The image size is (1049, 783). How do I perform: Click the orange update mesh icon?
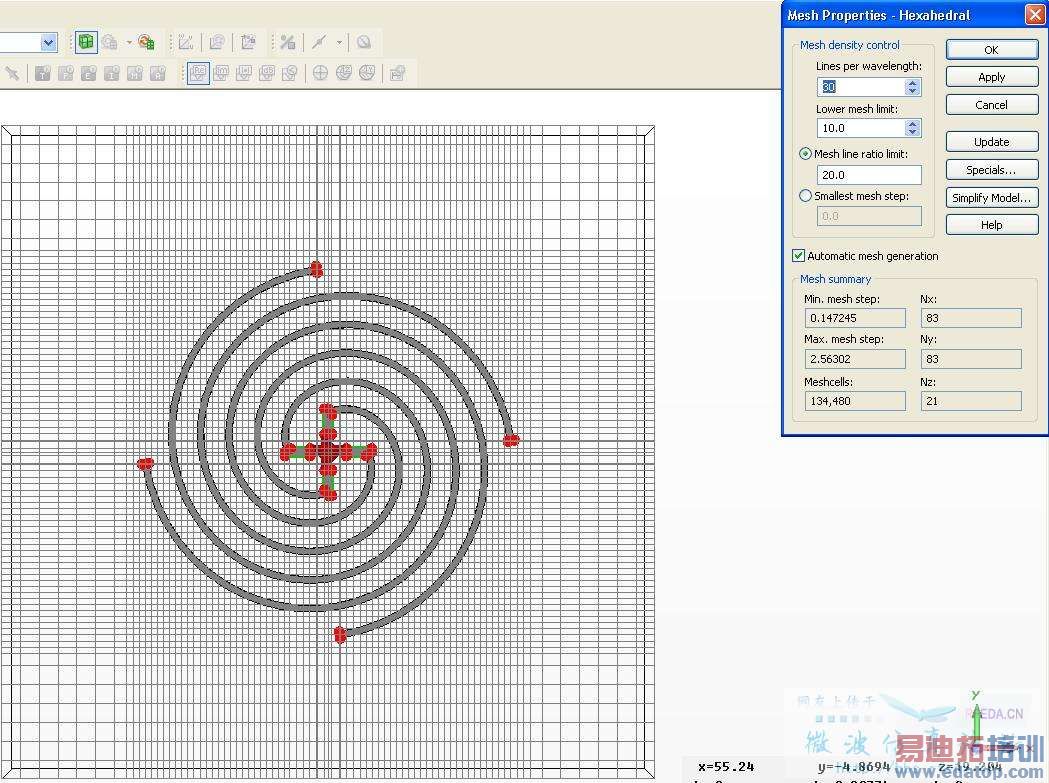tap(146, 42)
